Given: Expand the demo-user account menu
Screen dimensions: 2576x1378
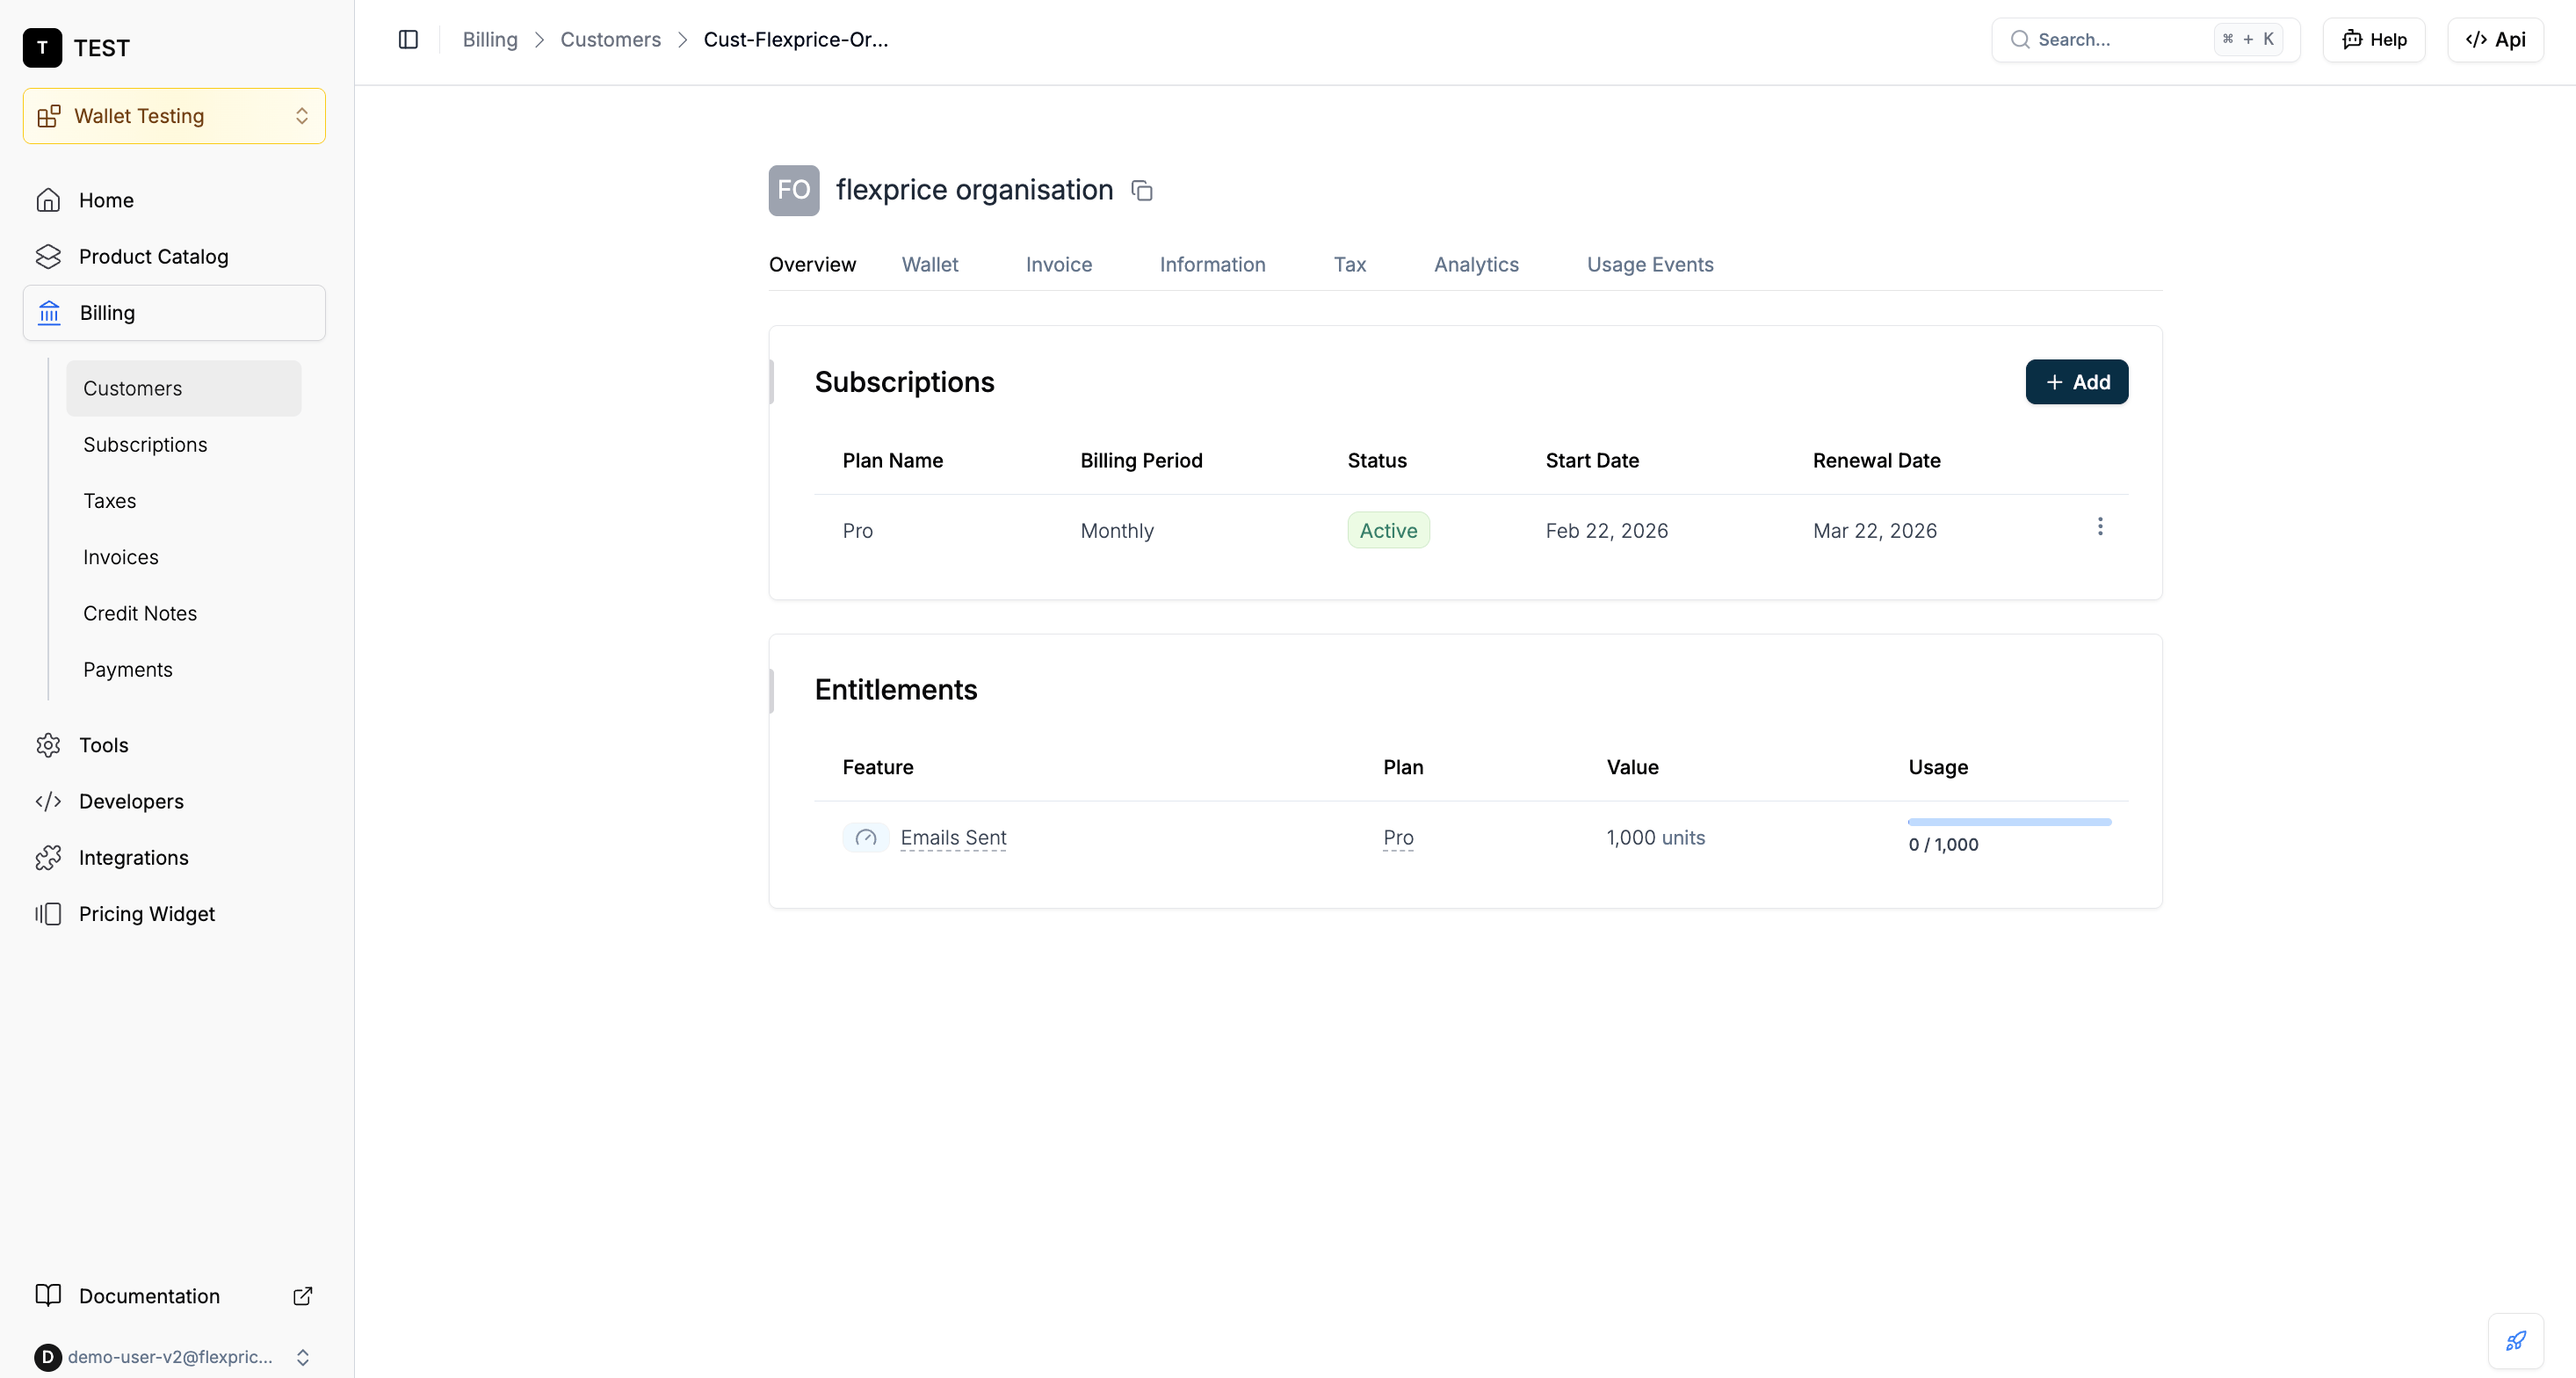Looking at the screenshot, I should pos(174,1356).
